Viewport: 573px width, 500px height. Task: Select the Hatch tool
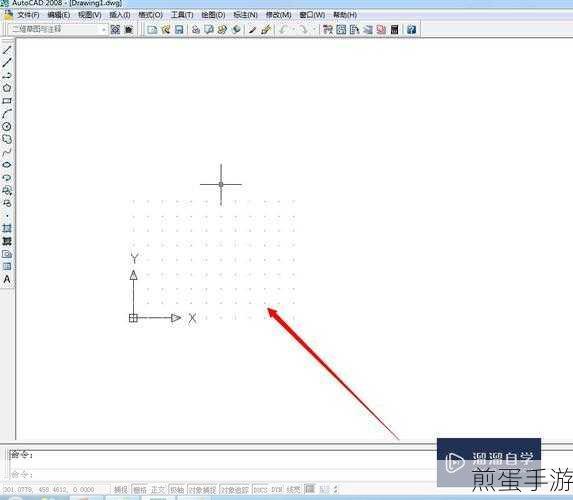coord(7,228)
